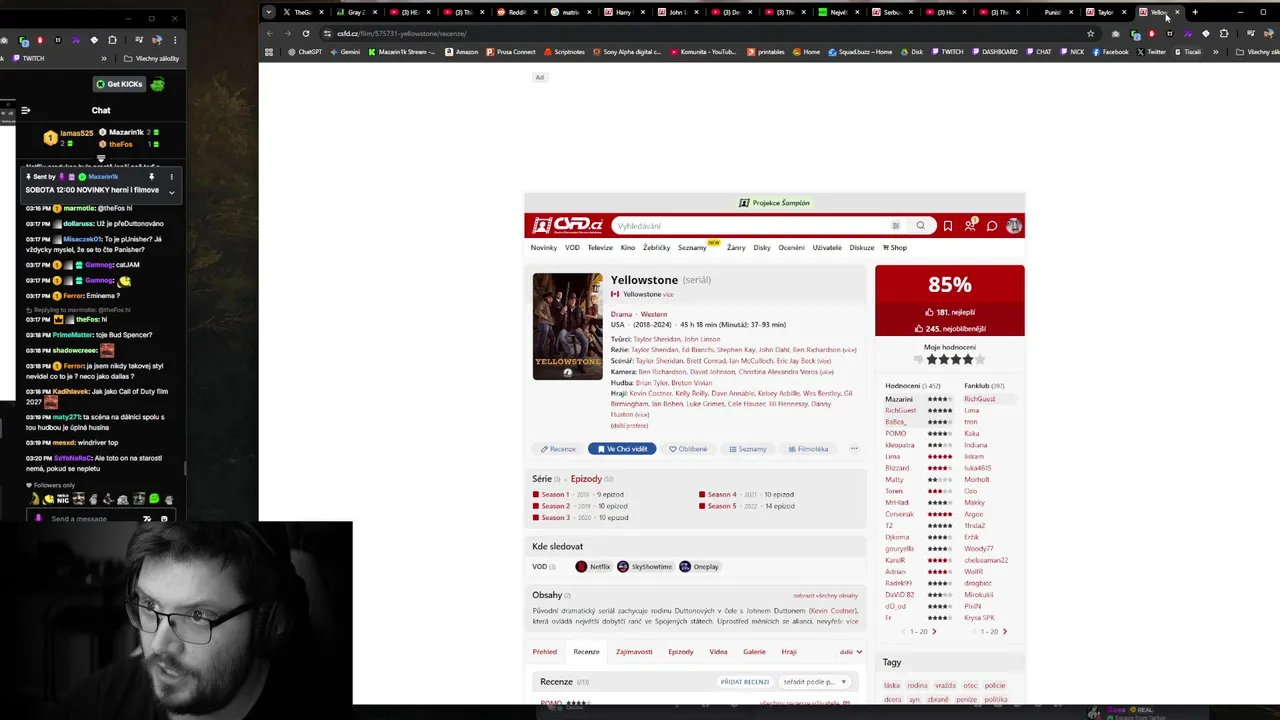Open the VOD menu item

click(x=572, y=248)
